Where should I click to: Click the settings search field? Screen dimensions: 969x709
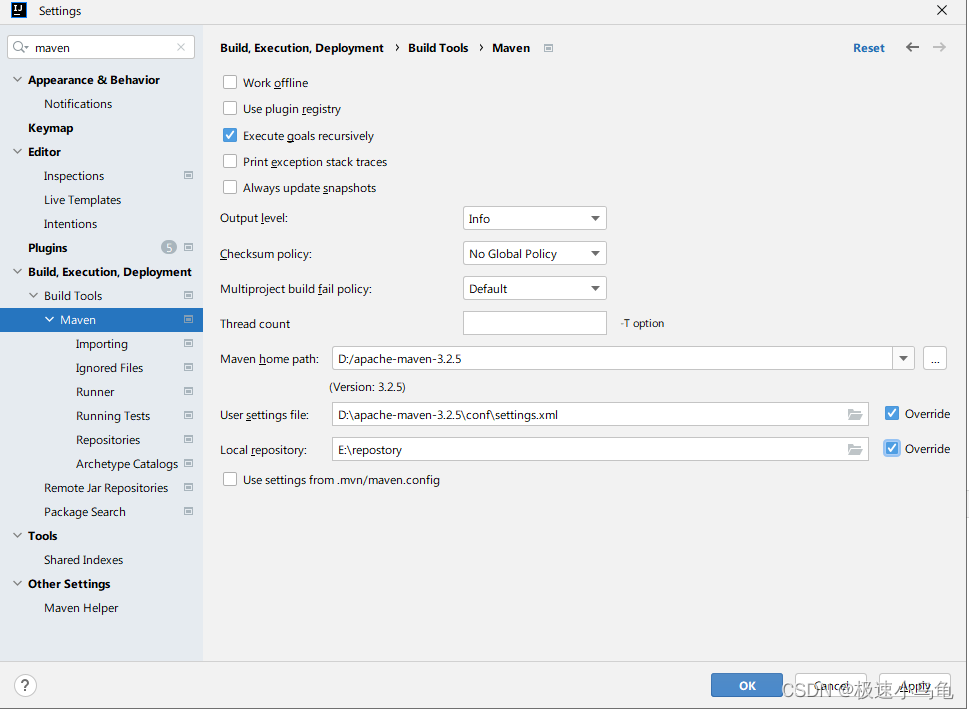(x=101, y=48)
